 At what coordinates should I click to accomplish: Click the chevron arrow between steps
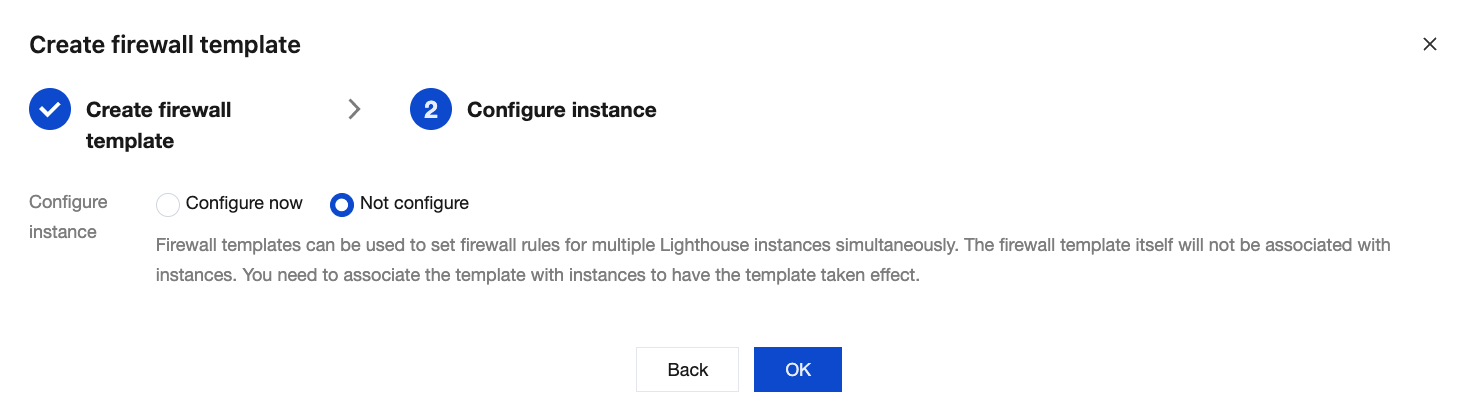[x=354, y=110]
